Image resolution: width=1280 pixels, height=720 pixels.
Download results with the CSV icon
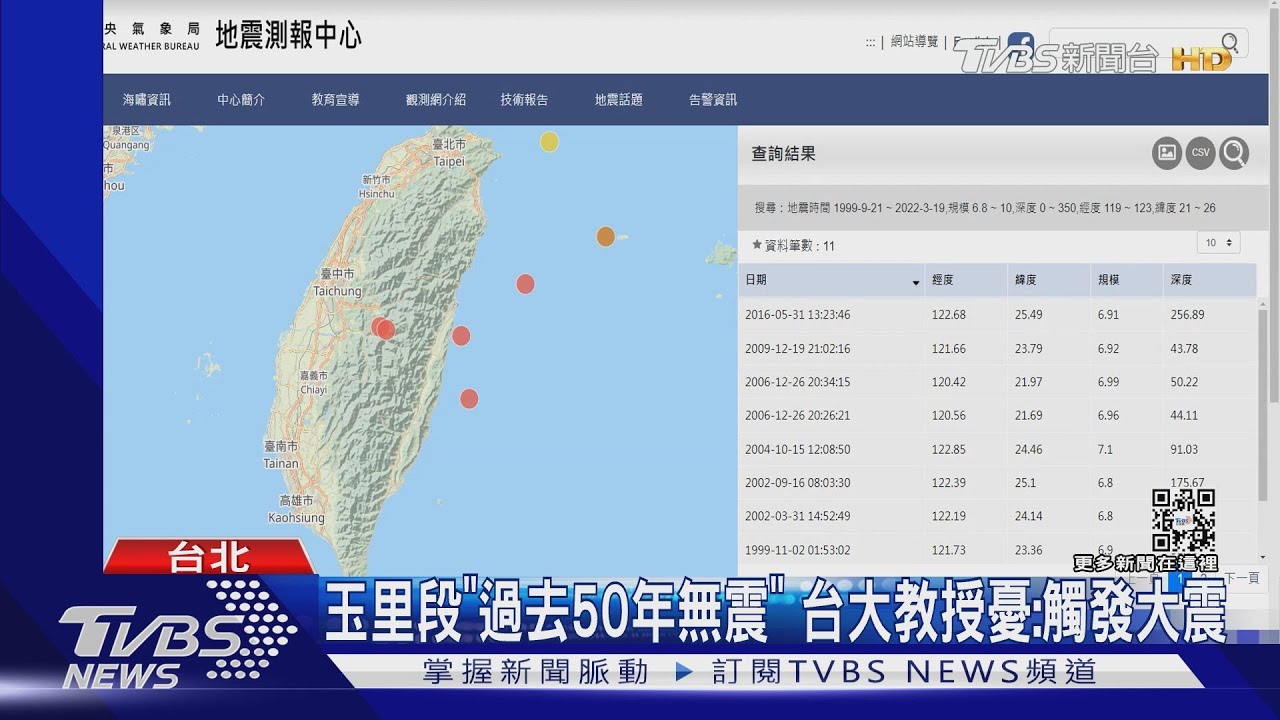(1200, 153)
